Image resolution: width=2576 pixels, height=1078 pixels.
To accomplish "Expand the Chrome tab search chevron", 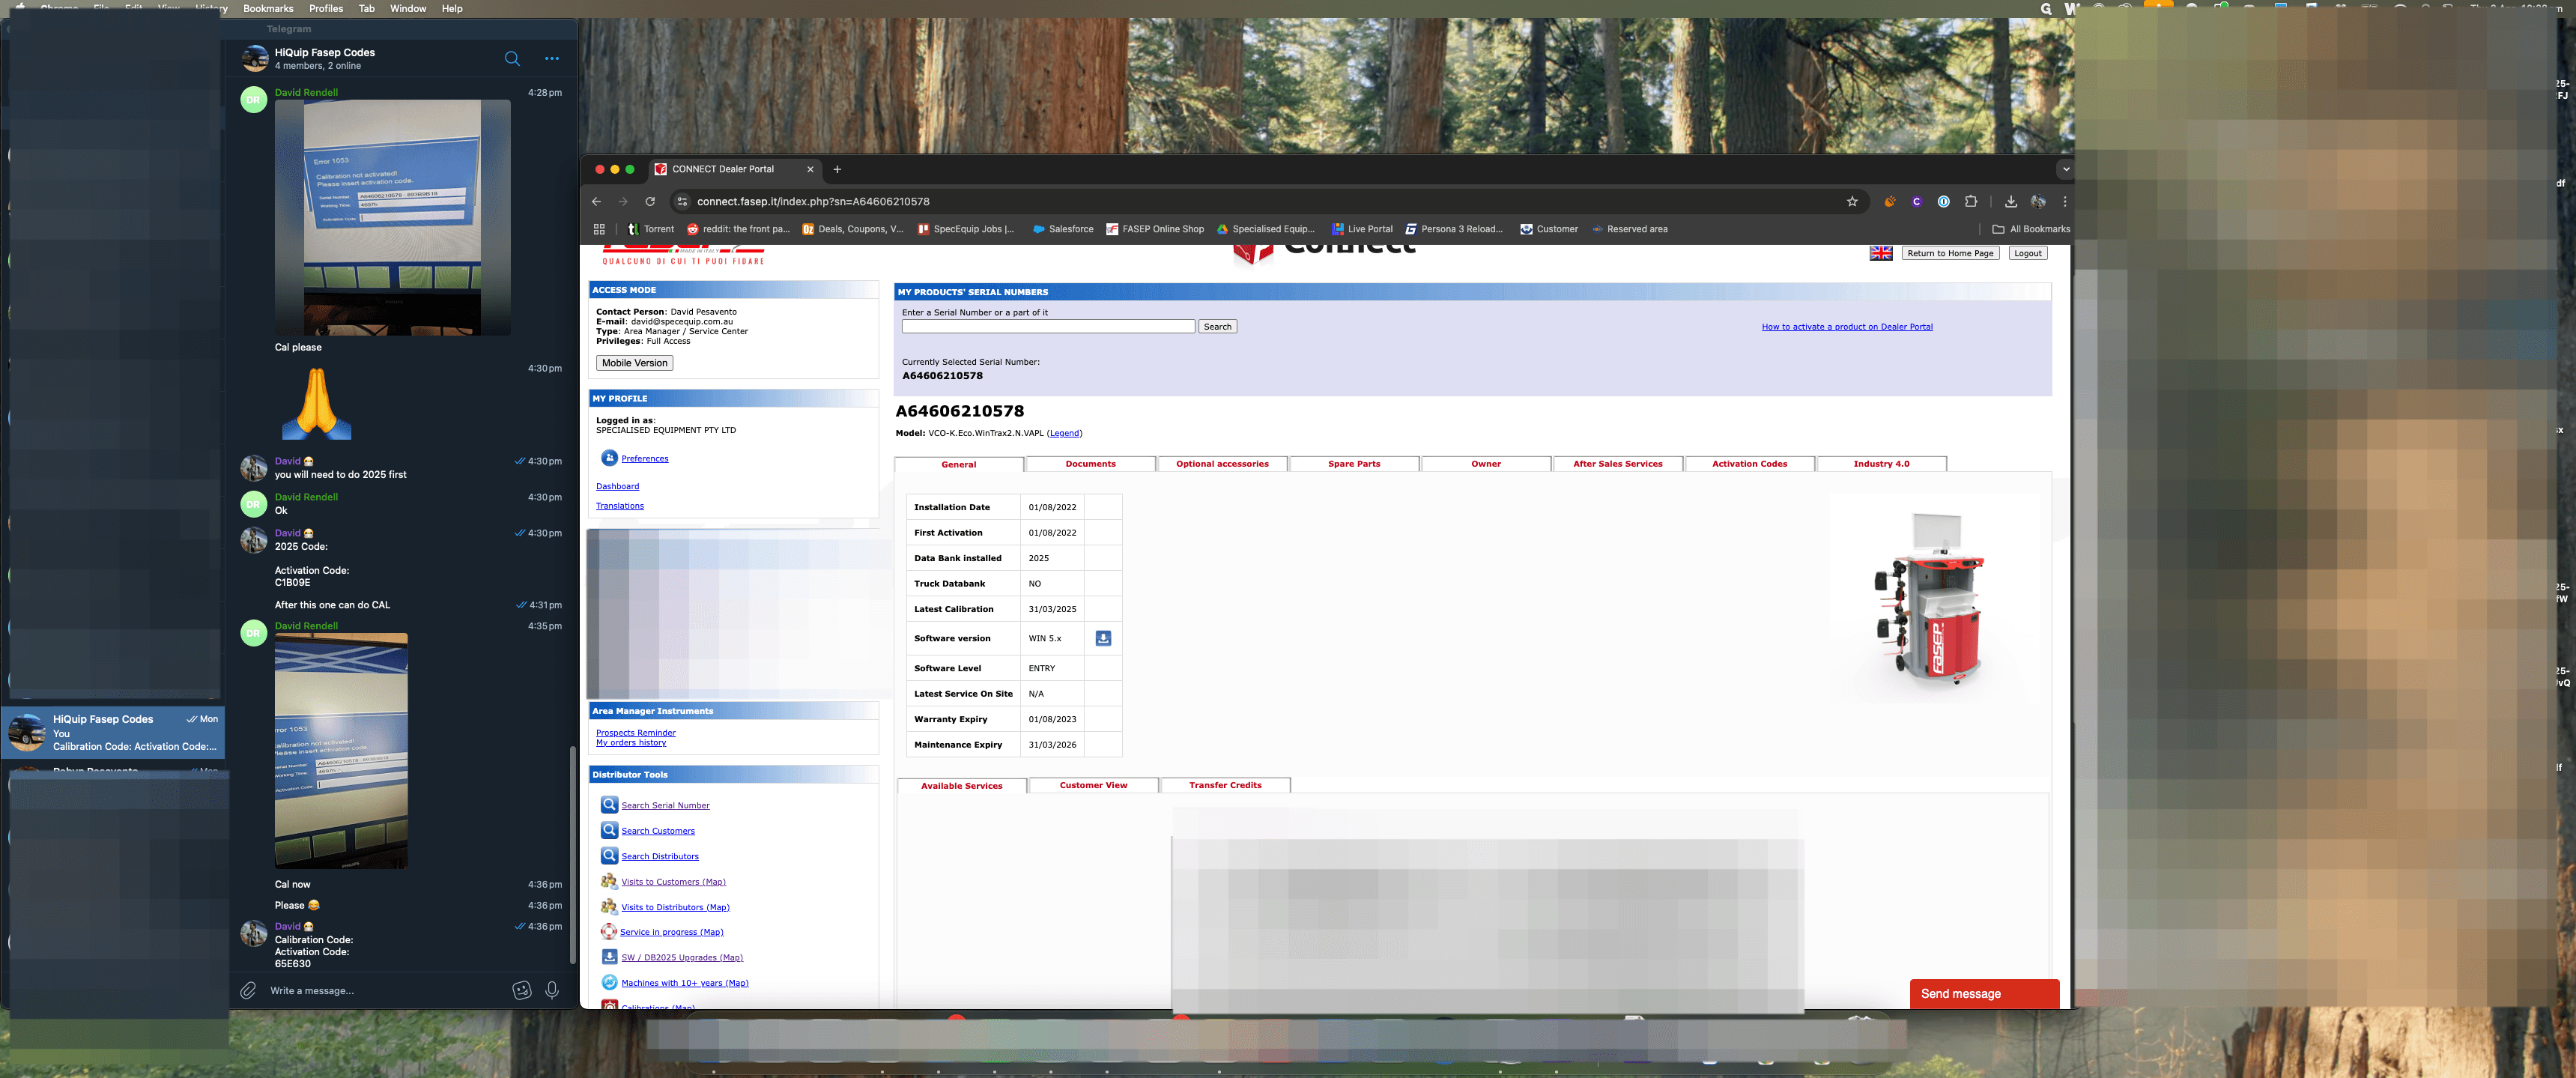I will coord(2065,169).
